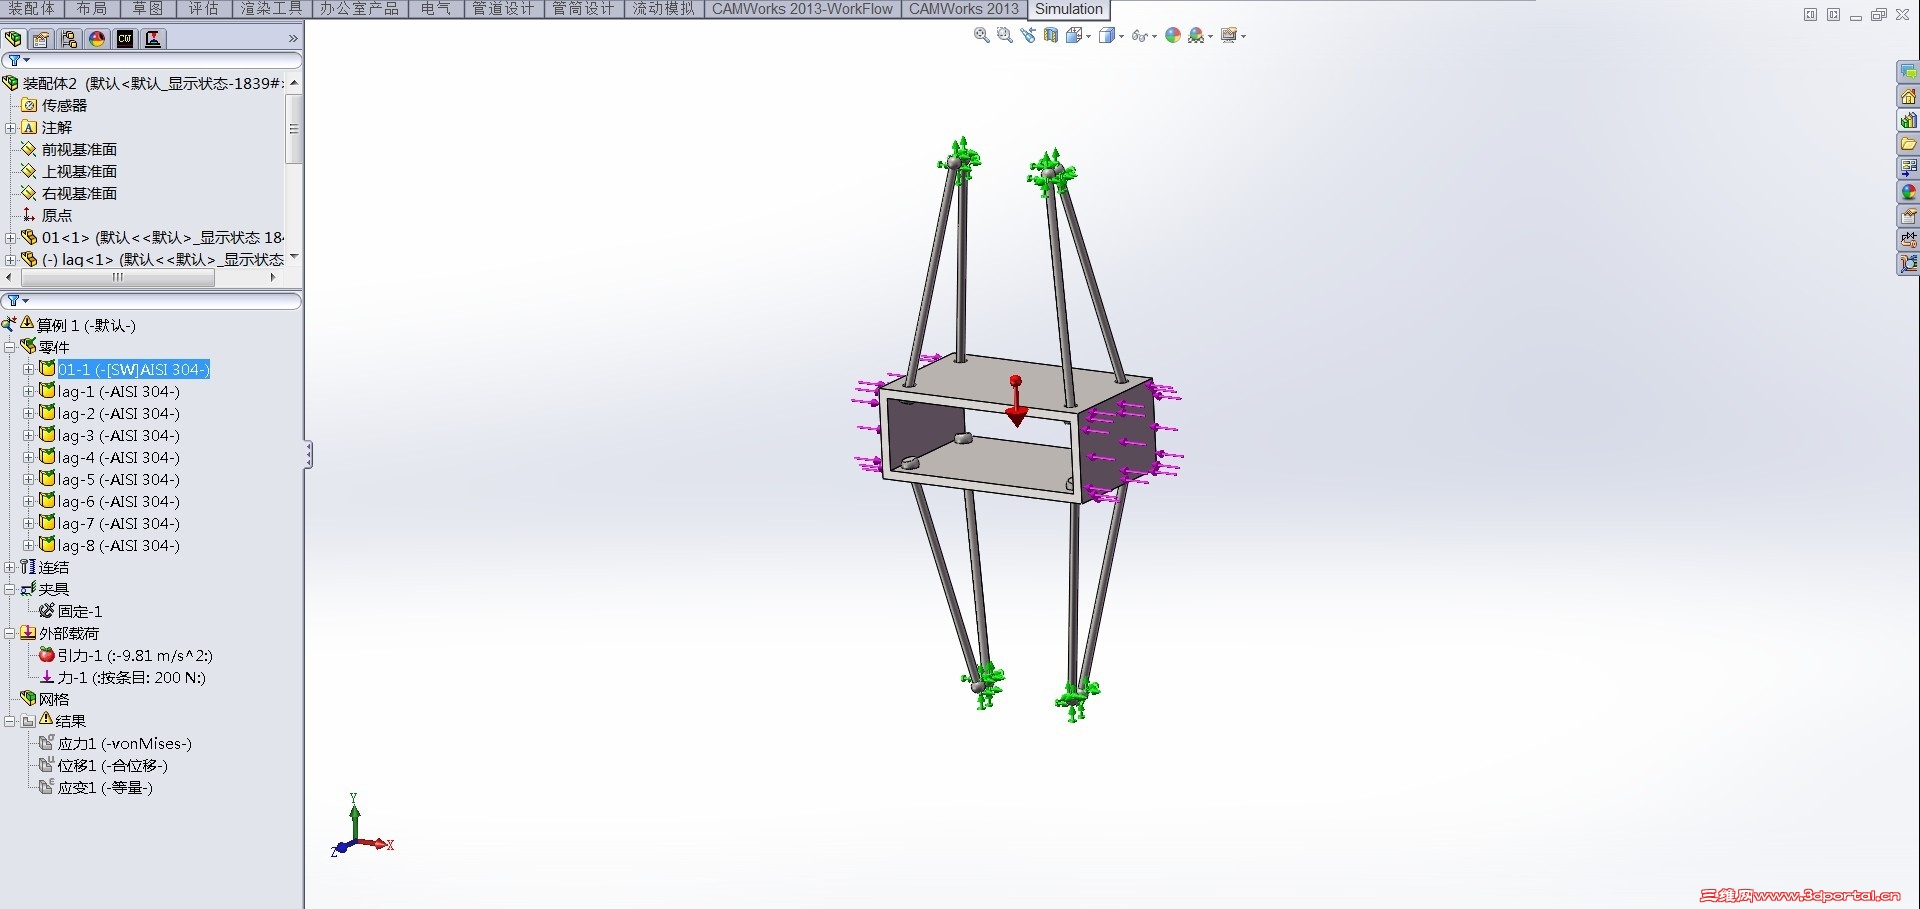This screenshot has width=1920, height=909.
Task: Expand the 01<1> component node
Action: pyautogui.click(x=10, y=238)
